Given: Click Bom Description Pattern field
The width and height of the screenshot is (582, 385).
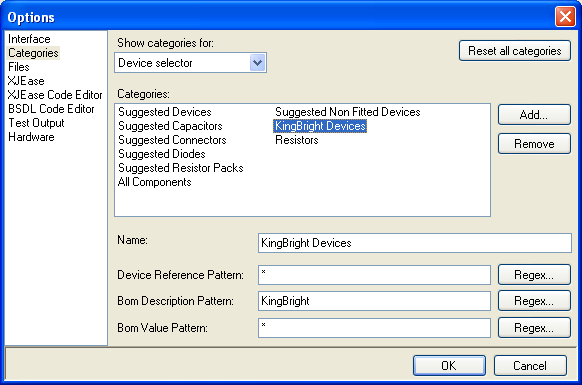Looking at the screenshot, I should tap(374, 301).
